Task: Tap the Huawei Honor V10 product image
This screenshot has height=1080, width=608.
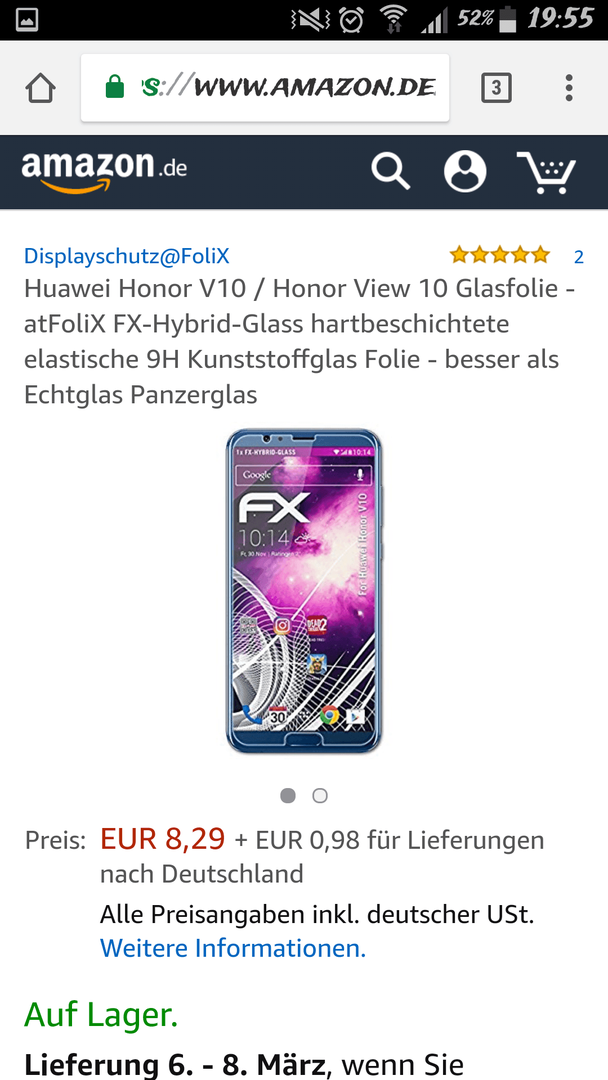Action: coord(304,591)
